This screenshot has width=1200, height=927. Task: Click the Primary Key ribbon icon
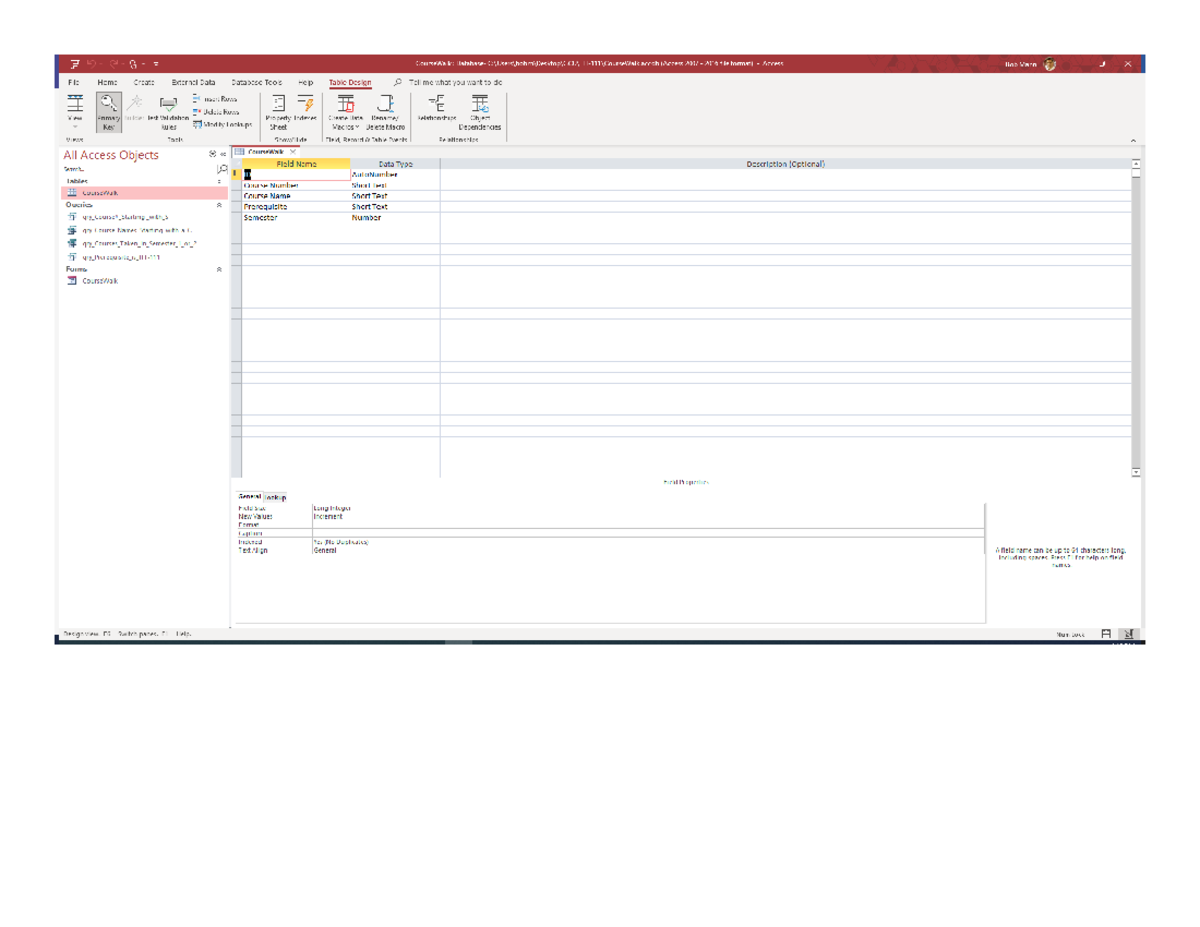[x=108, y=111]
